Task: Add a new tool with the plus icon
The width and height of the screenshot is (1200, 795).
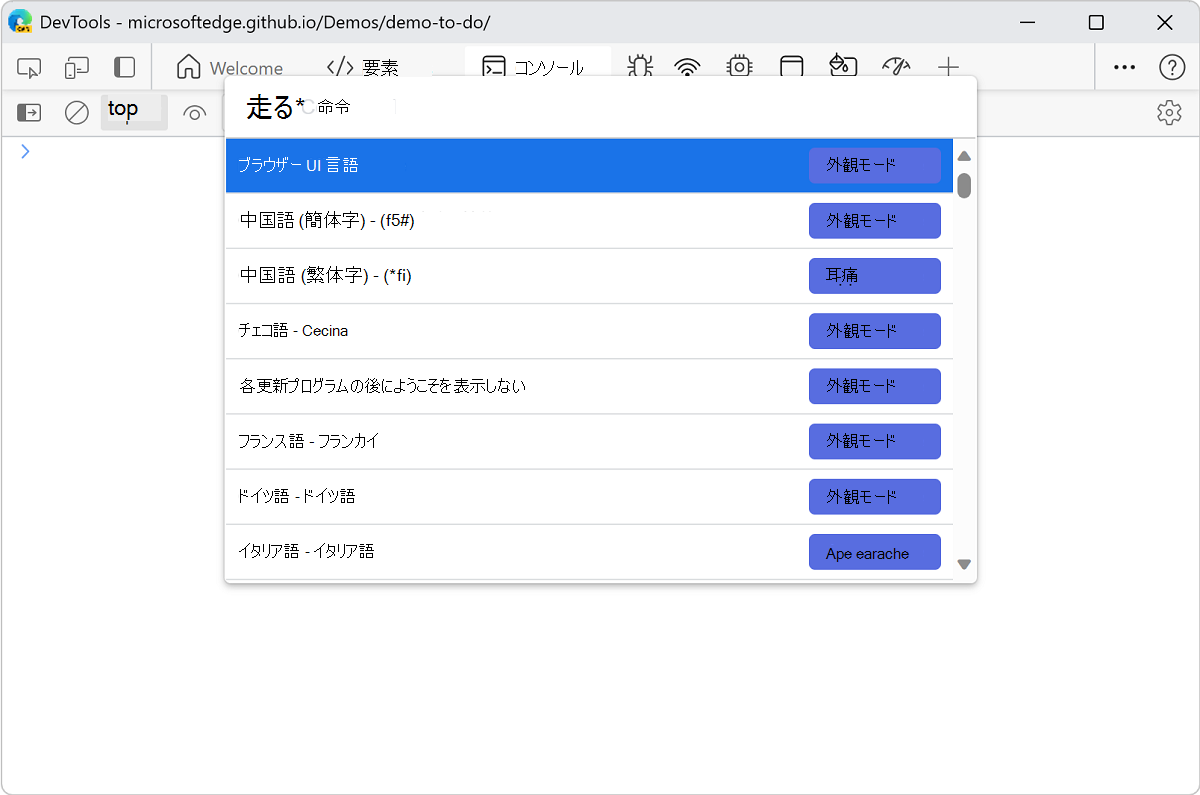Action: point(947,67)
